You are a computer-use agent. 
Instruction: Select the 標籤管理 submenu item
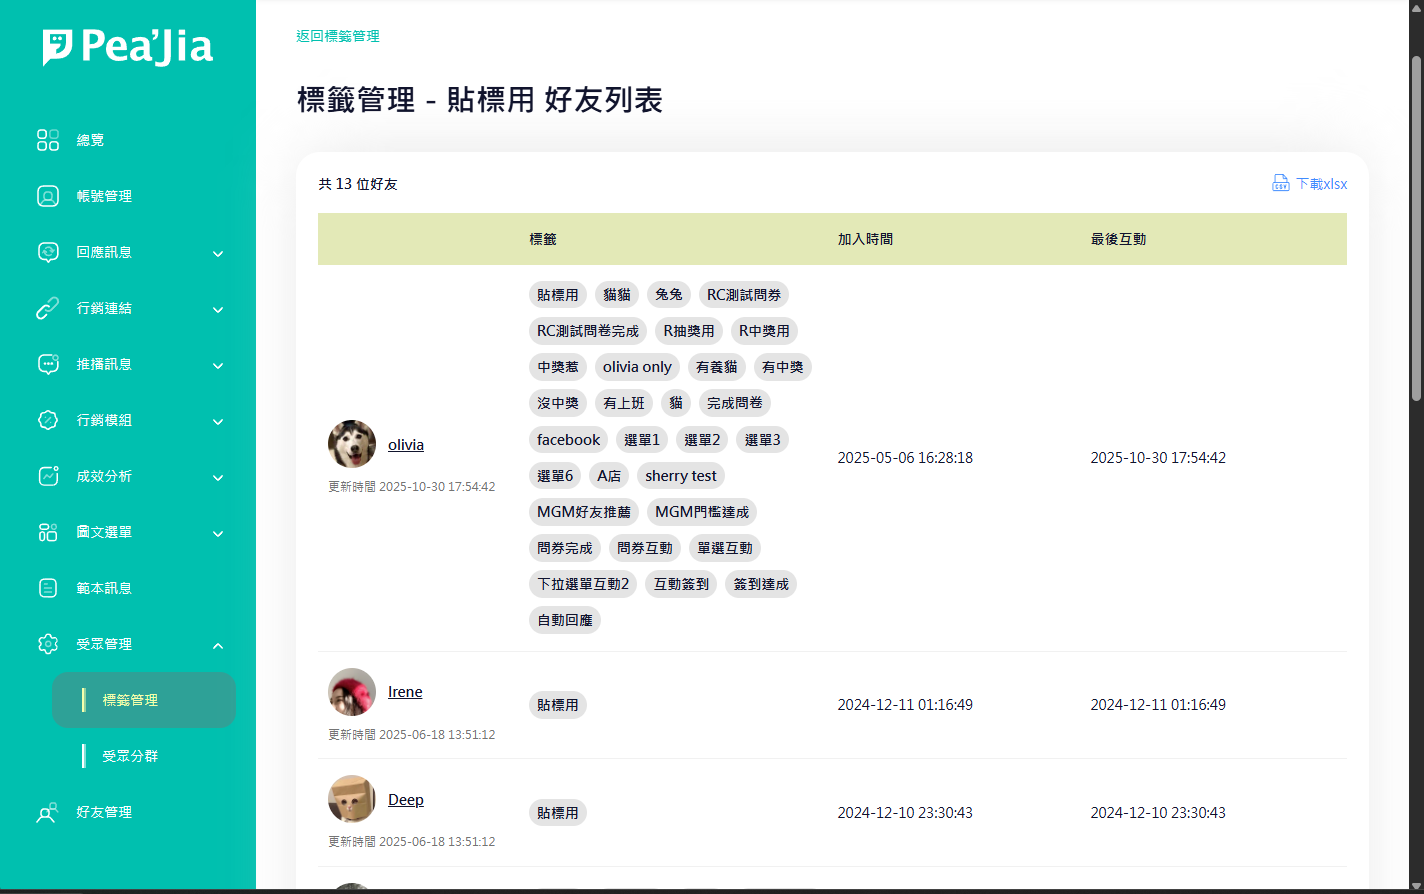(x=130, y=700)
